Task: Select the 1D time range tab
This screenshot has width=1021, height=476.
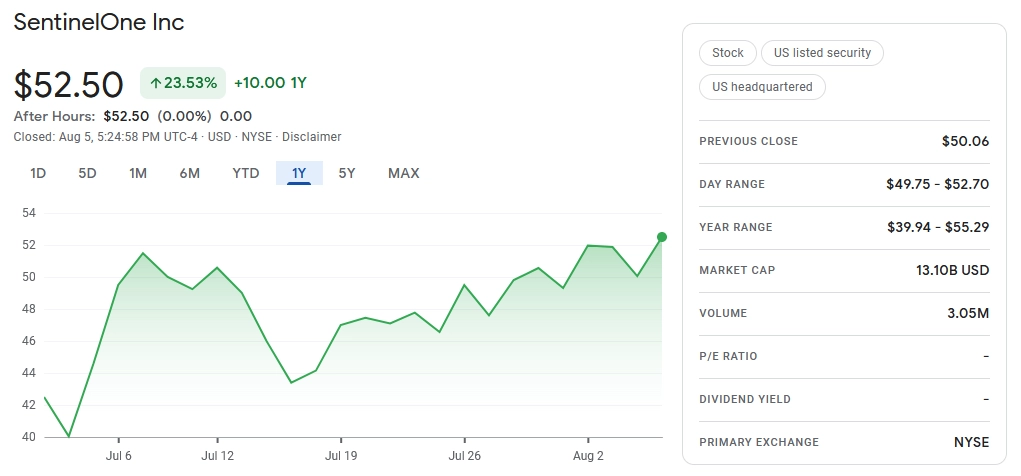Action: click(38, 173)
